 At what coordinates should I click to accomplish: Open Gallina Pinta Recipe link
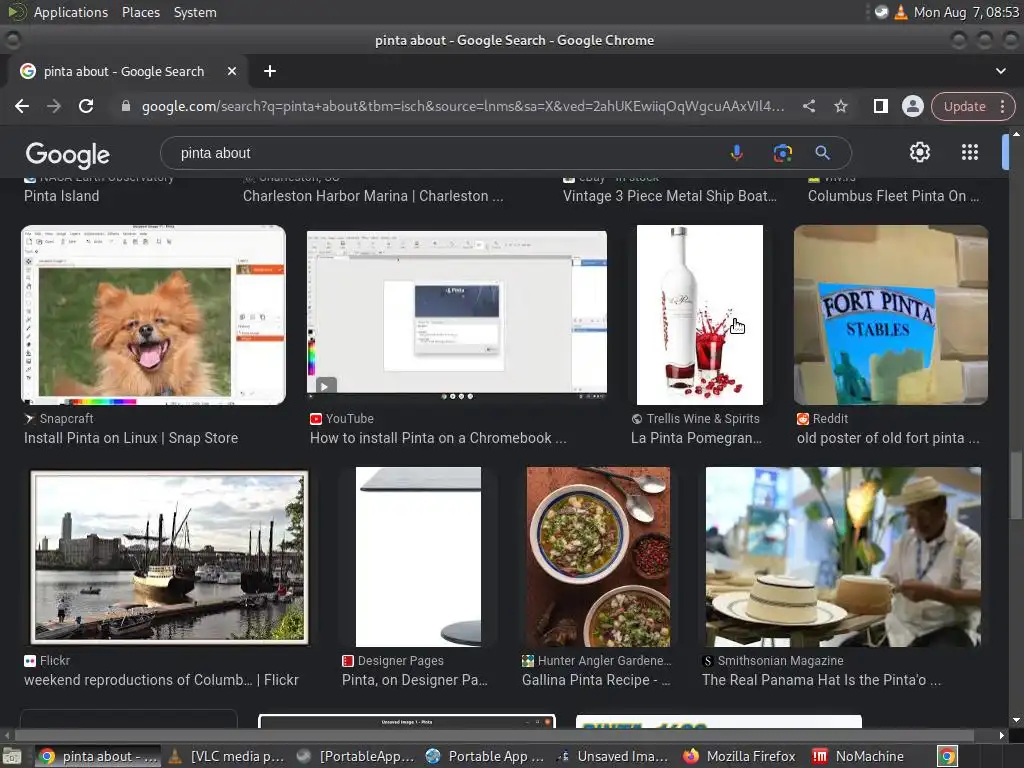point(596,680)
